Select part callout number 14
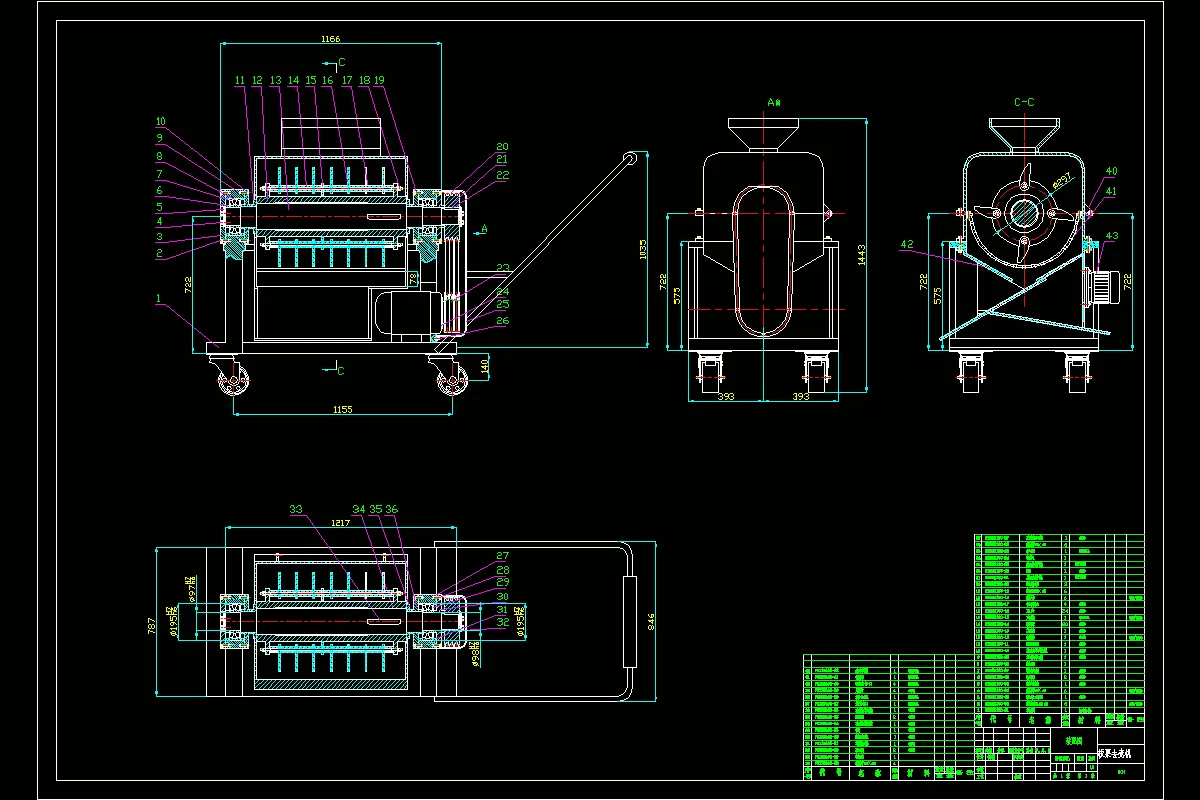 [293, 80]
